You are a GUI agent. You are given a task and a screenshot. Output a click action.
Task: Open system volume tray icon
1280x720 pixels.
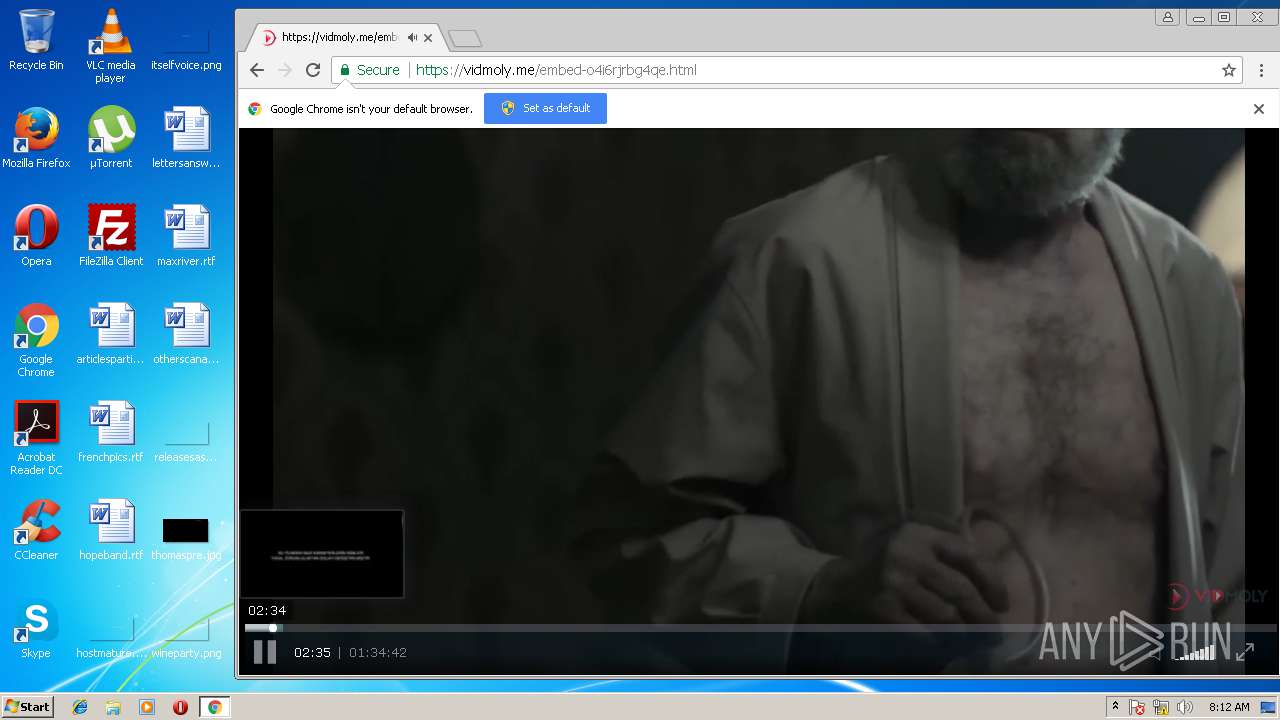click(1185, 707)
